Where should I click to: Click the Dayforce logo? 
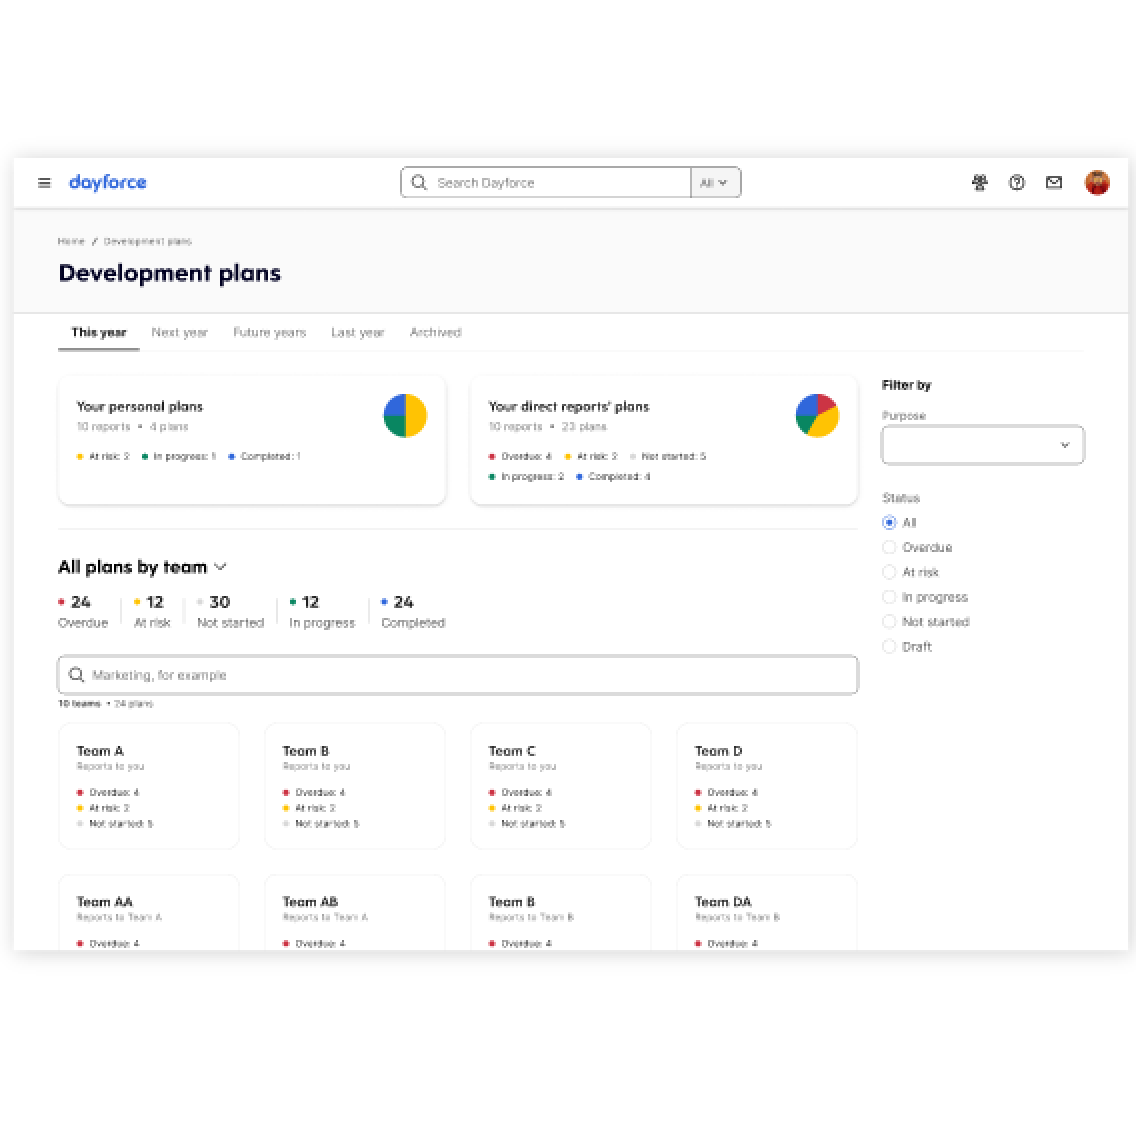(x=107, y=182)
